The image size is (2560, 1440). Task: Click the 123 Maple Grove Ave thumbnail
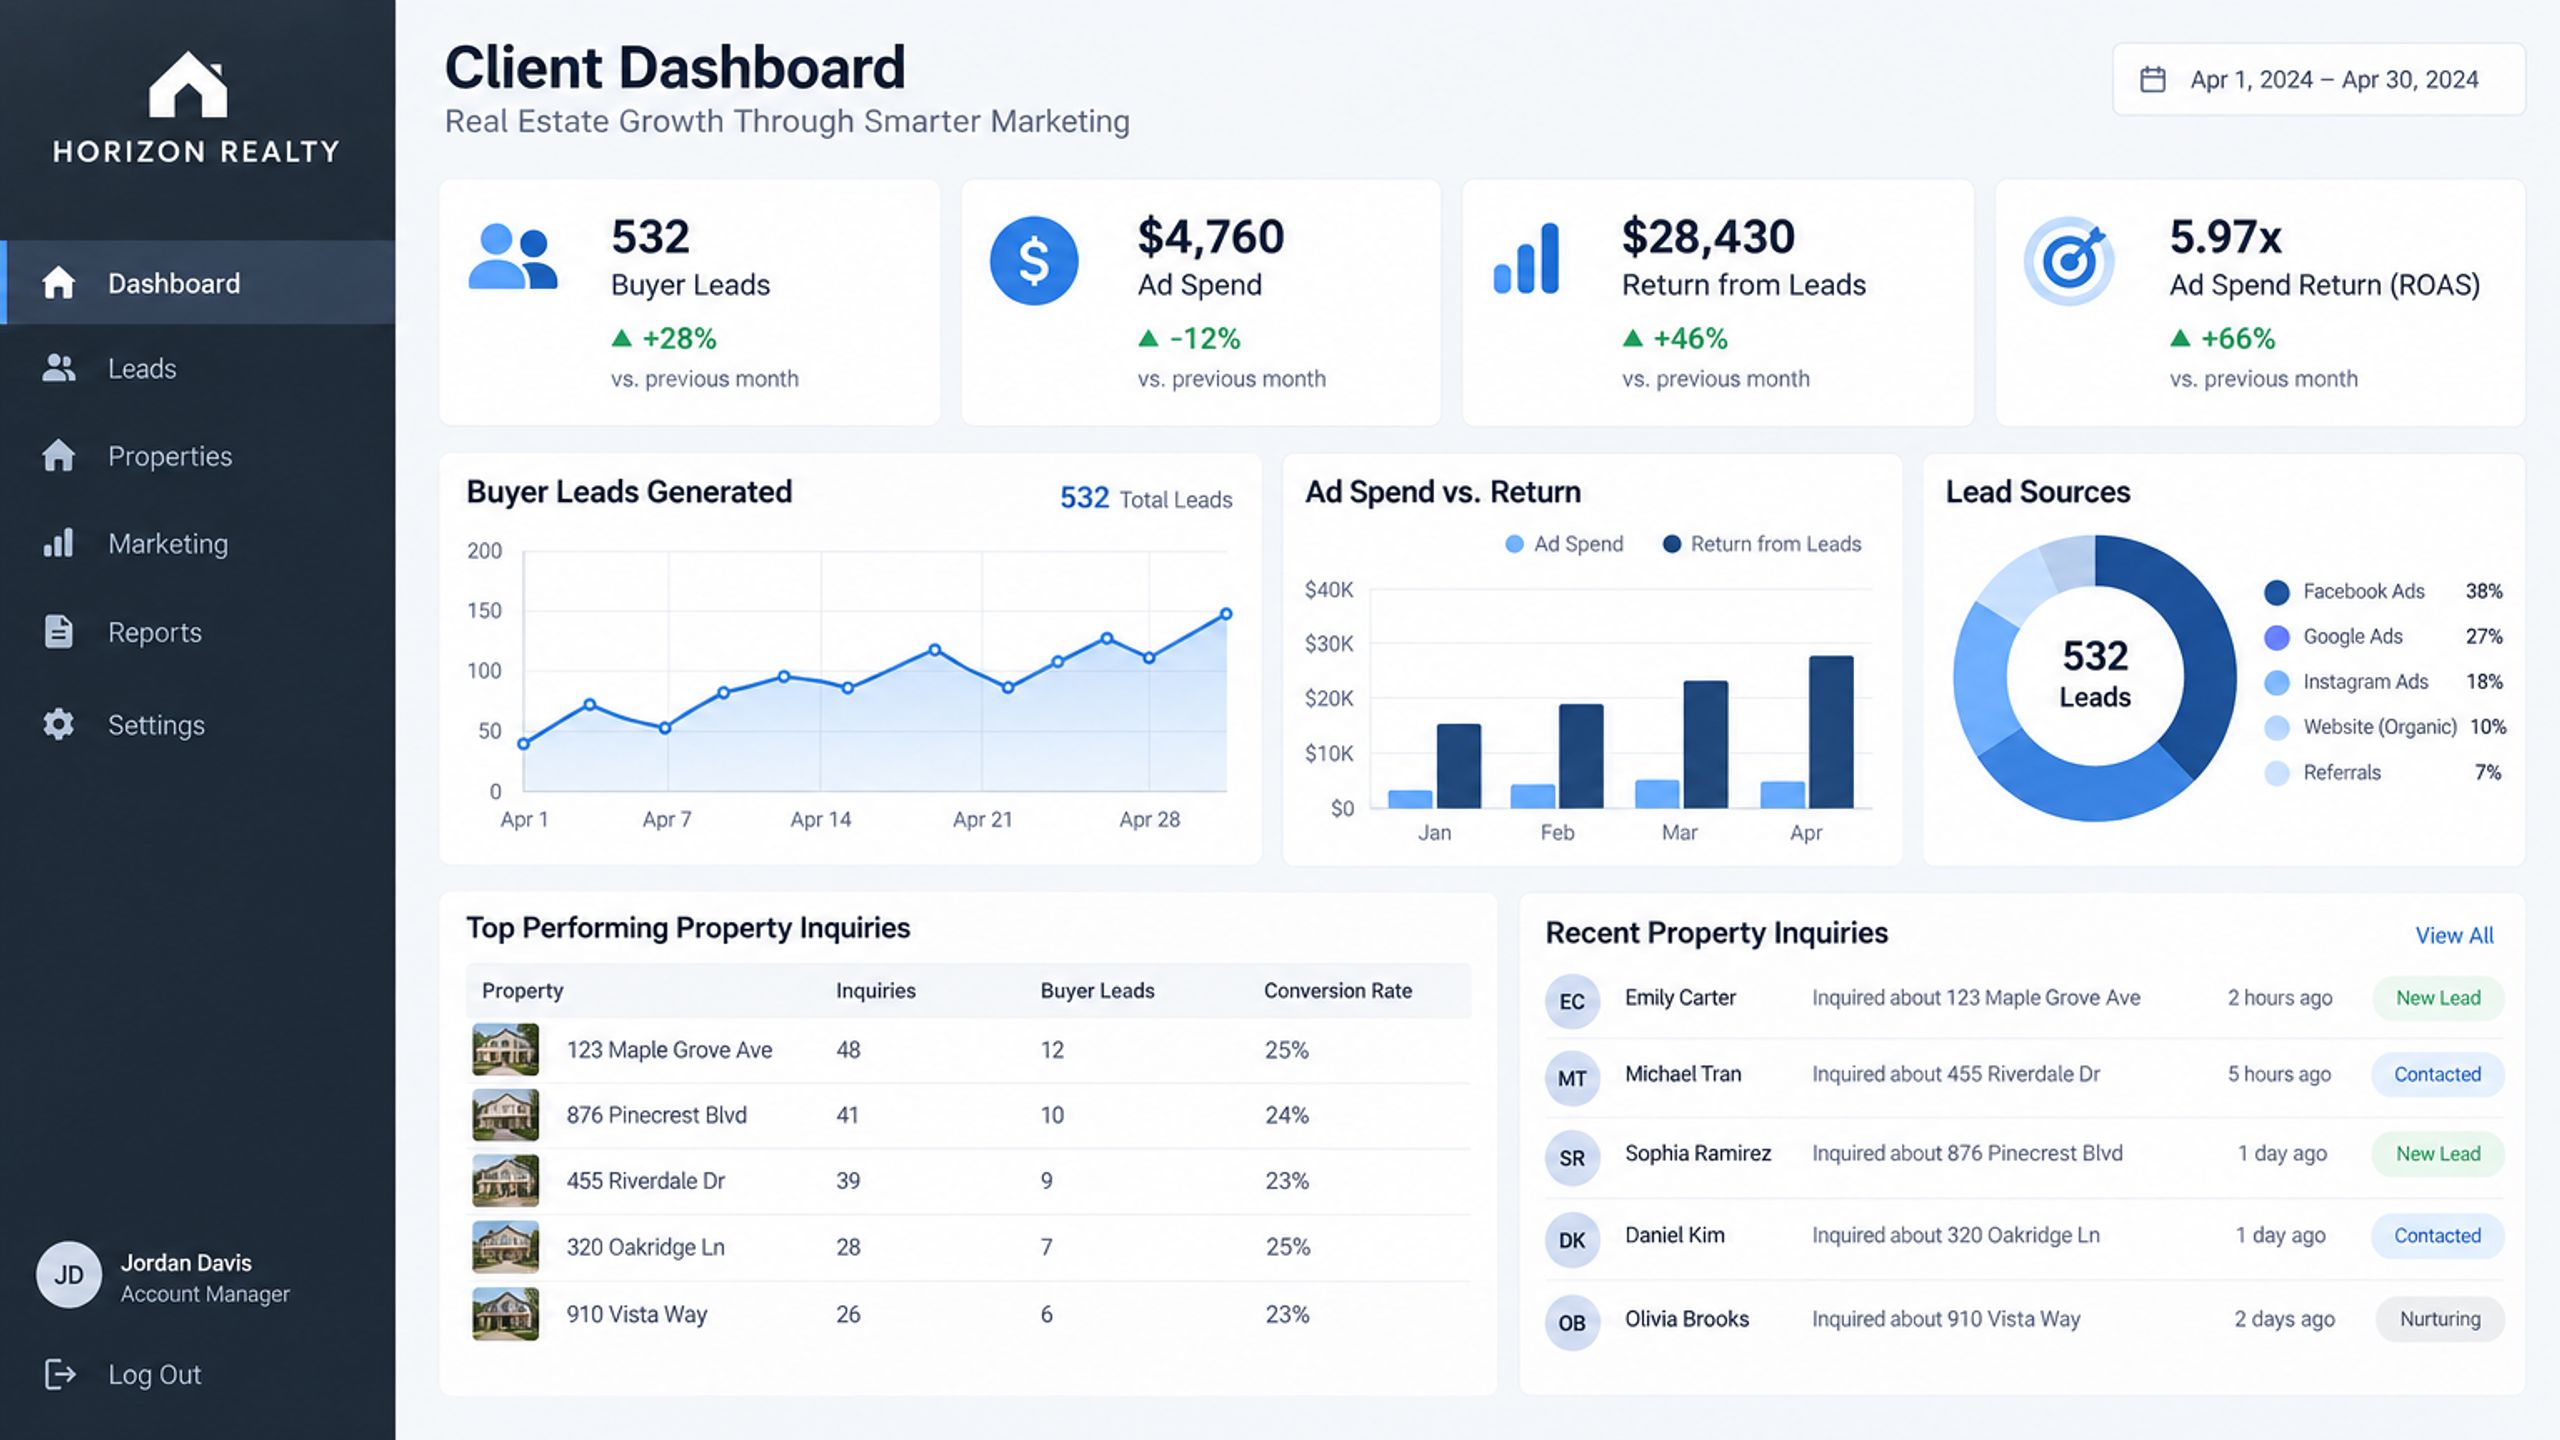tap(505, 1049)
